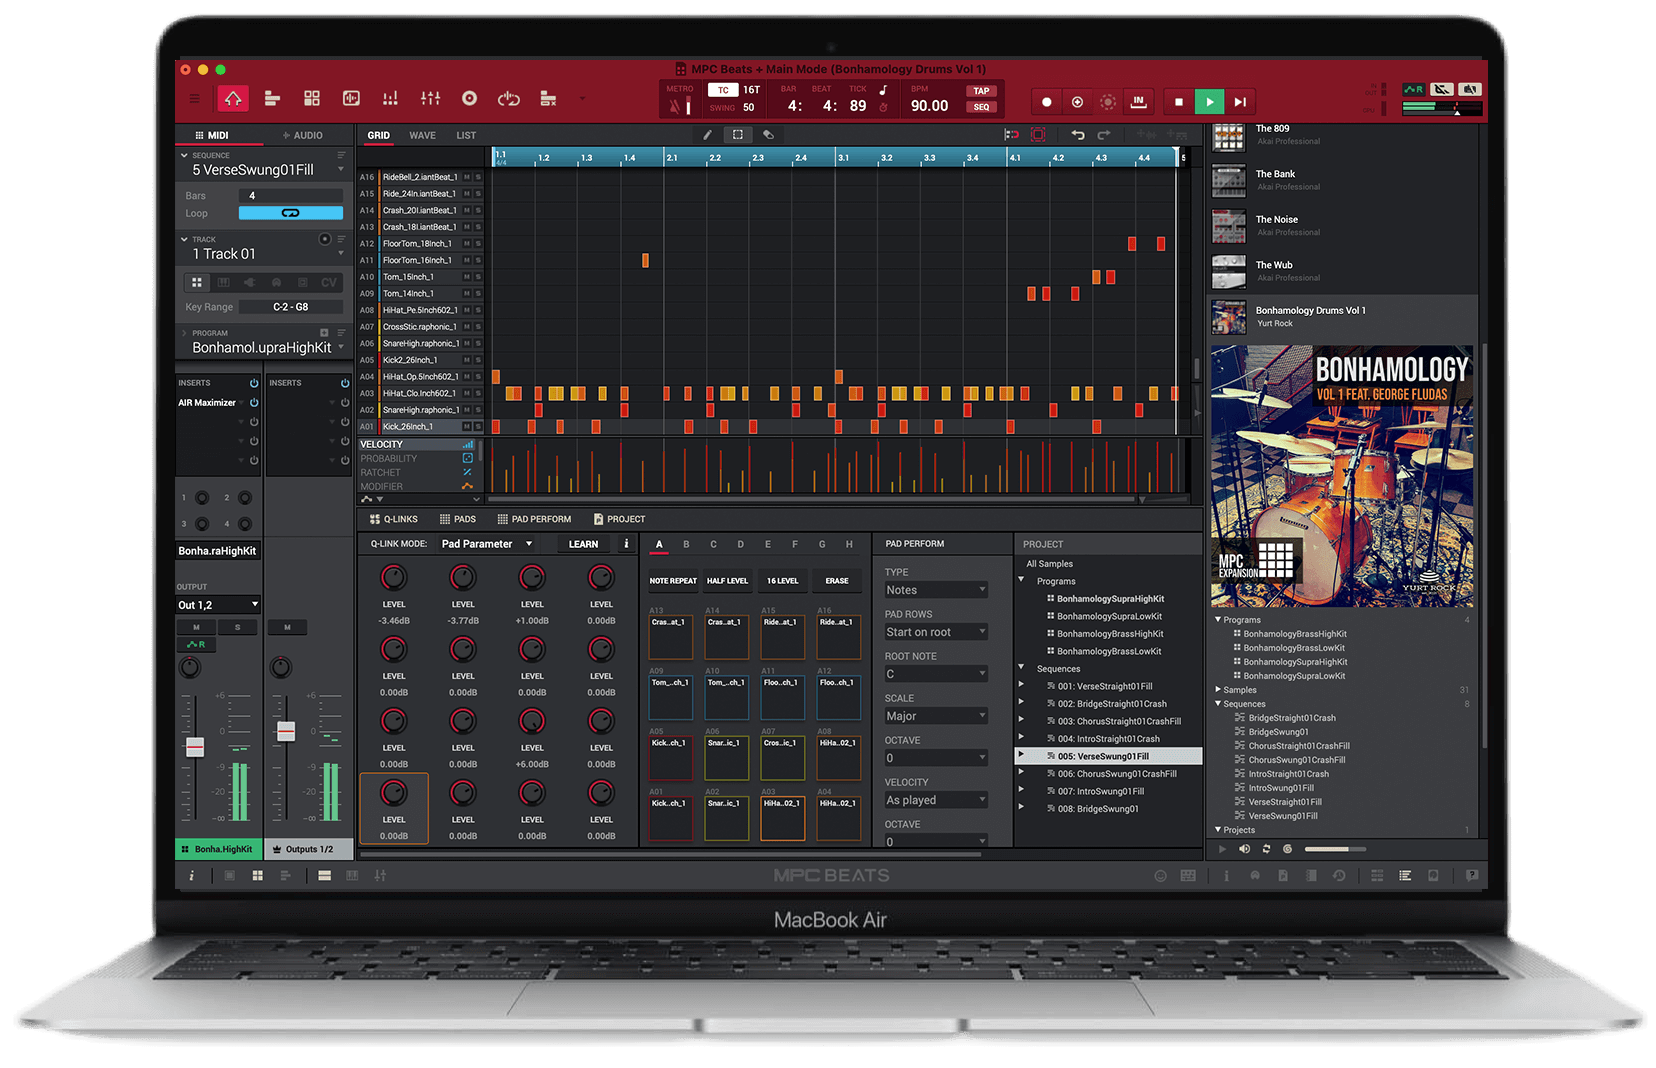Open the track name dropdown
This screenshot has width=1656, height=1068.
coord(341,254)
